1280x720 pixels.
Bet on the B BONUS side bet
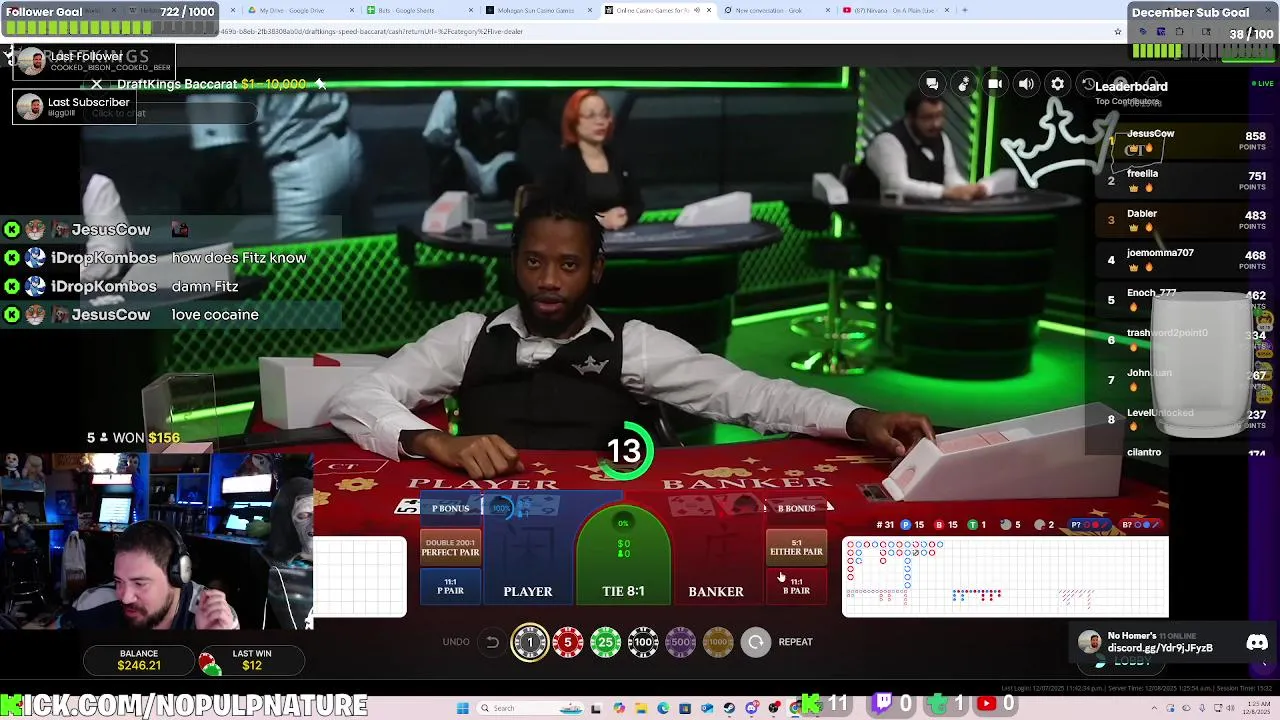coord(796,508)
